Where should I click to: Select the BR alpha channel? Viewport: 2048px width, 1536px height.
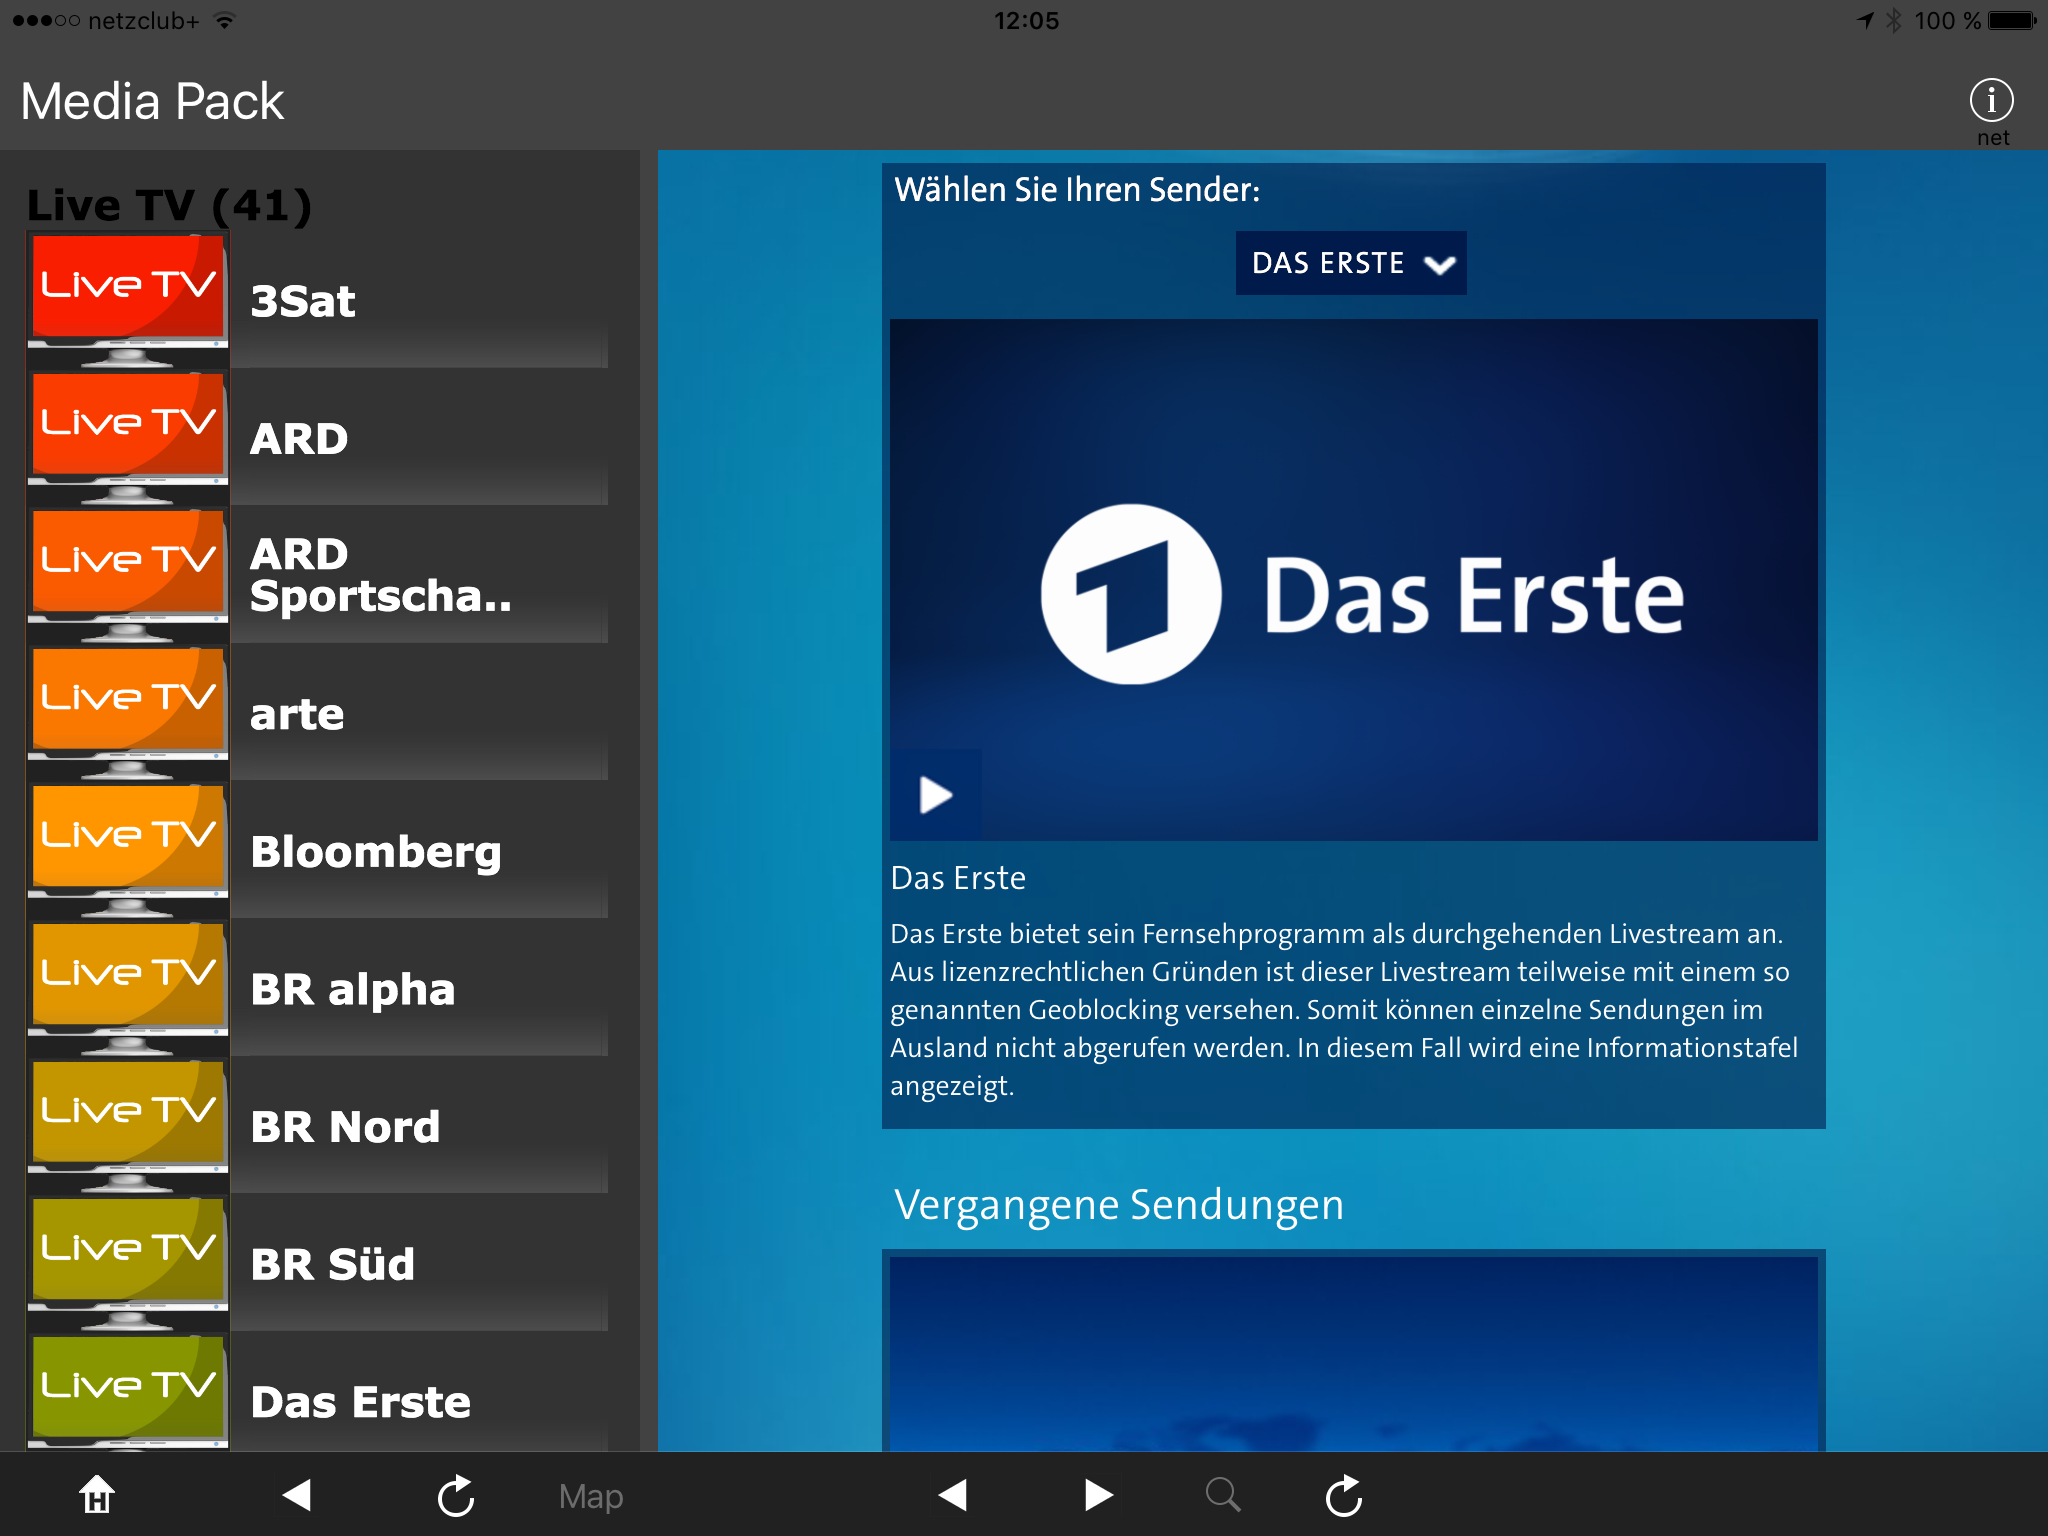point(419,988)
